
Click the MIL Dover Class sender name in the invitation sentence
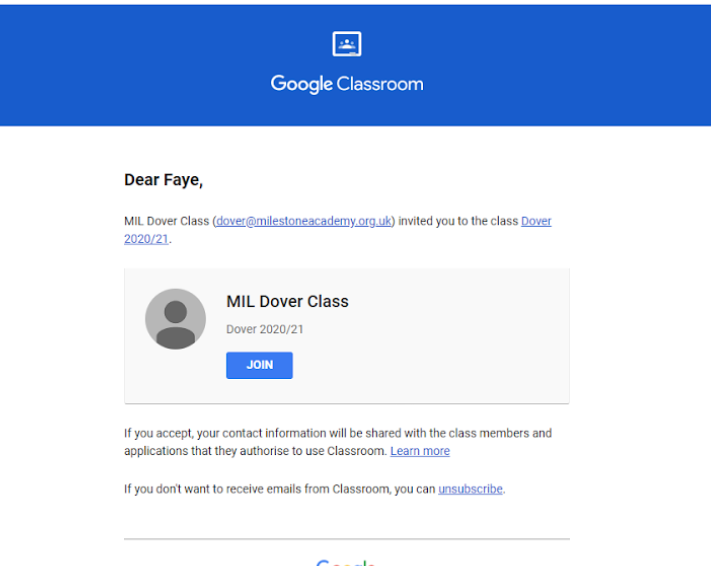click(x=166, y=221)
